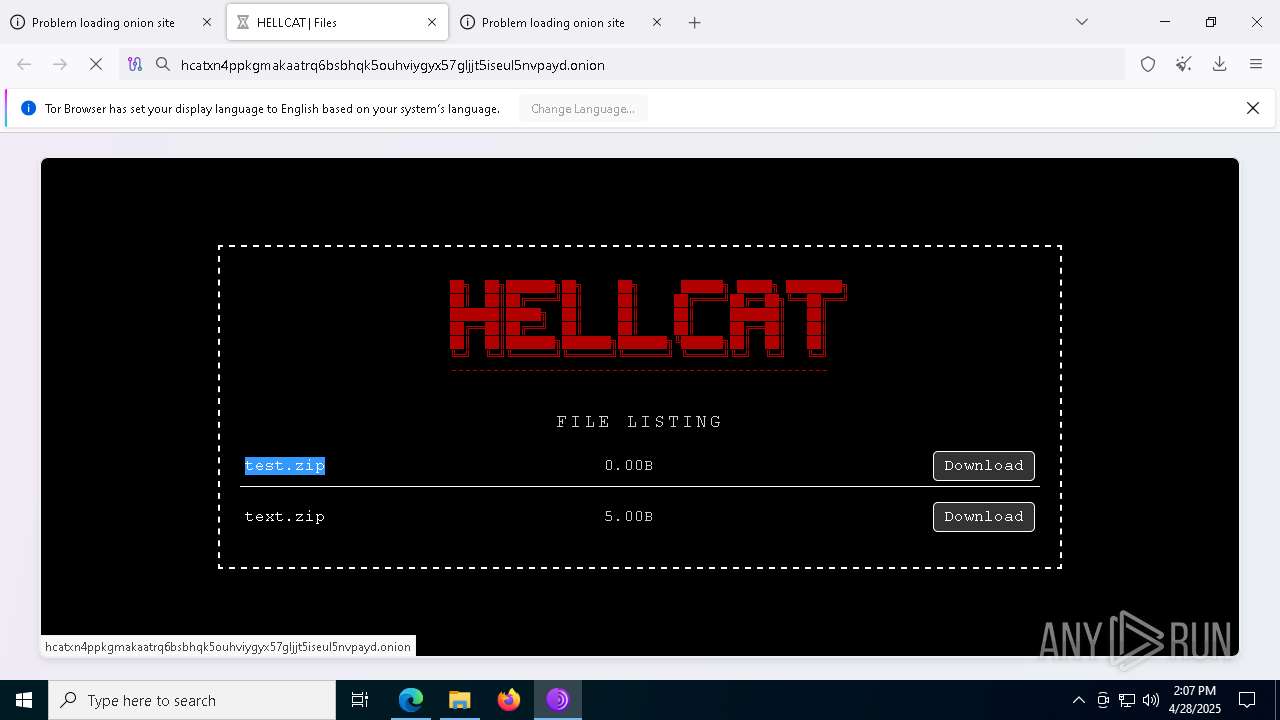Go forward to next page
The height and width of the screenshot is (720, 1280).
coord(60,65)
